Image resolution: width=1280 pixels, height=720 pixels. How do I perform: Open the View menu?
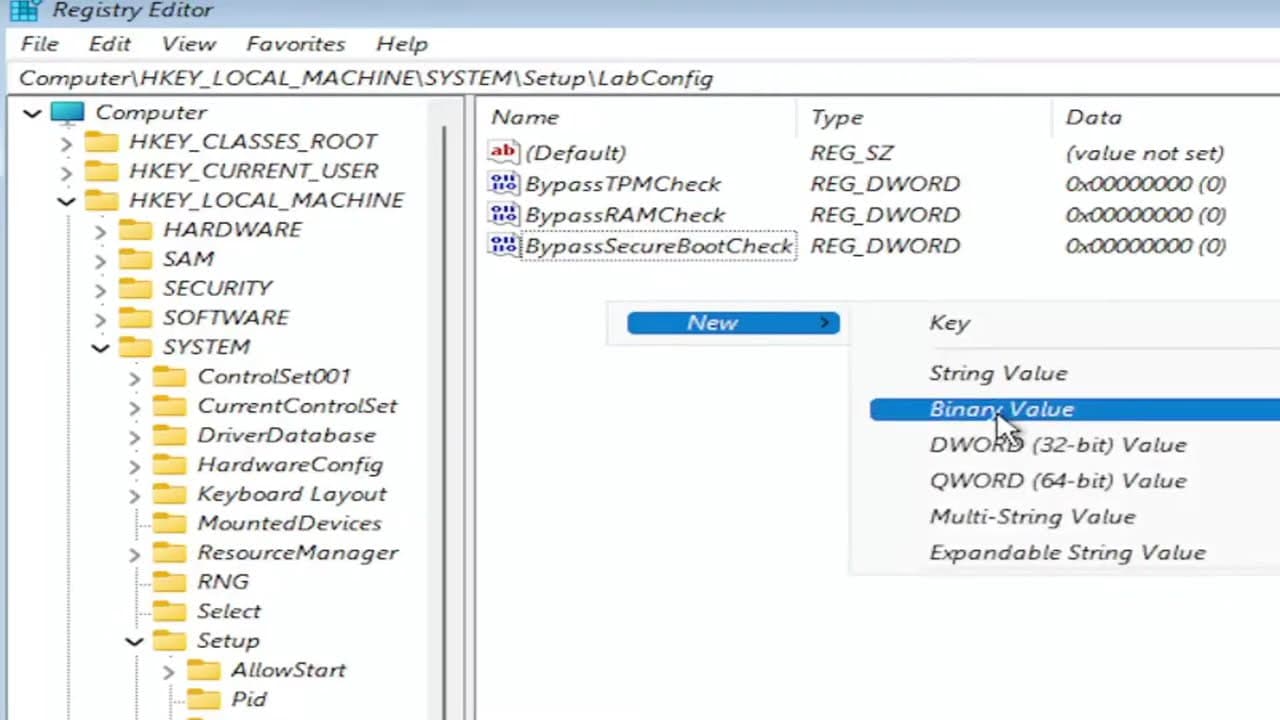189,44
